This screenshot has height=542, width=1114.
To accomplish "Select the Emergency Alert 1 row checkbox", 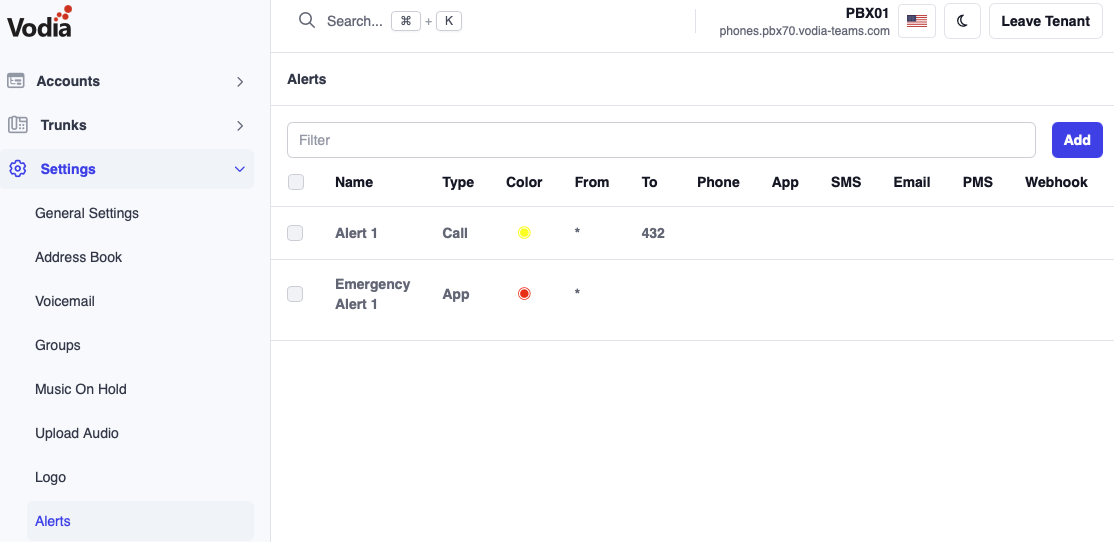I will pyautogui.click(x=295, y=294).
